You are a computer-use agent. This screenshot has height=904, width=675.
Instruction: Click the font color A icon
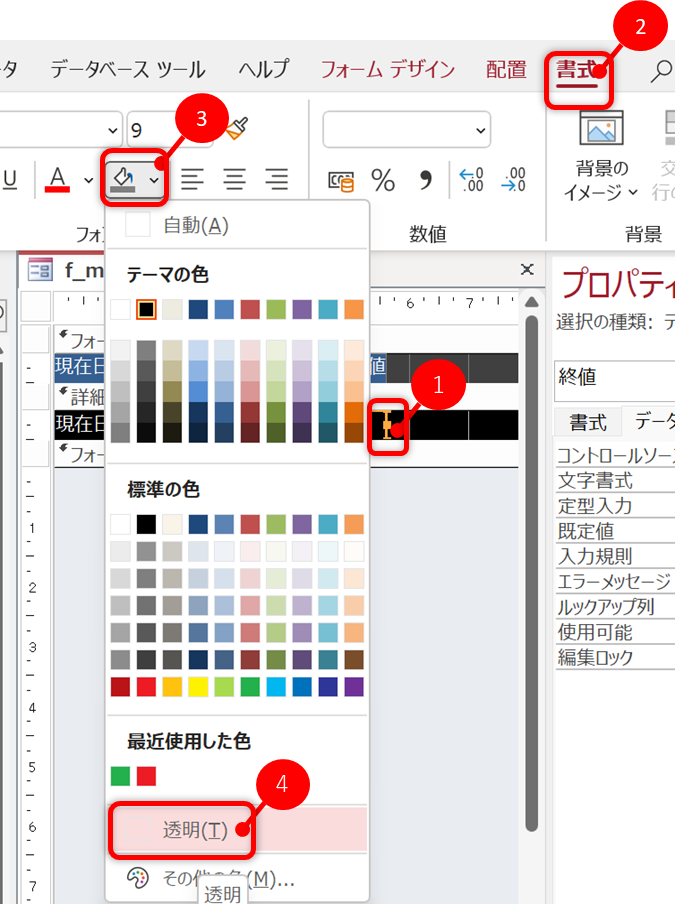tap(58, 179)
